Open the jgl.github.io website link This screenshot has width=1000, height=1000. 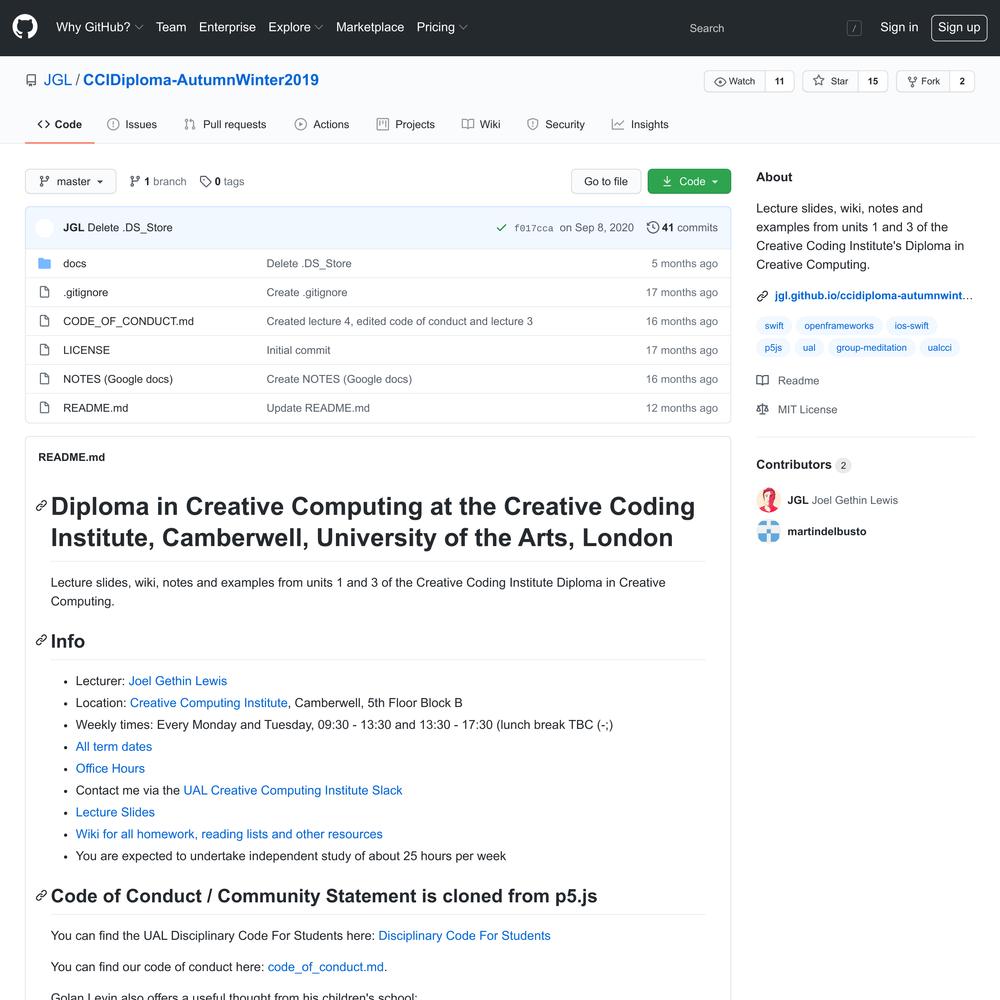[874, 296]
